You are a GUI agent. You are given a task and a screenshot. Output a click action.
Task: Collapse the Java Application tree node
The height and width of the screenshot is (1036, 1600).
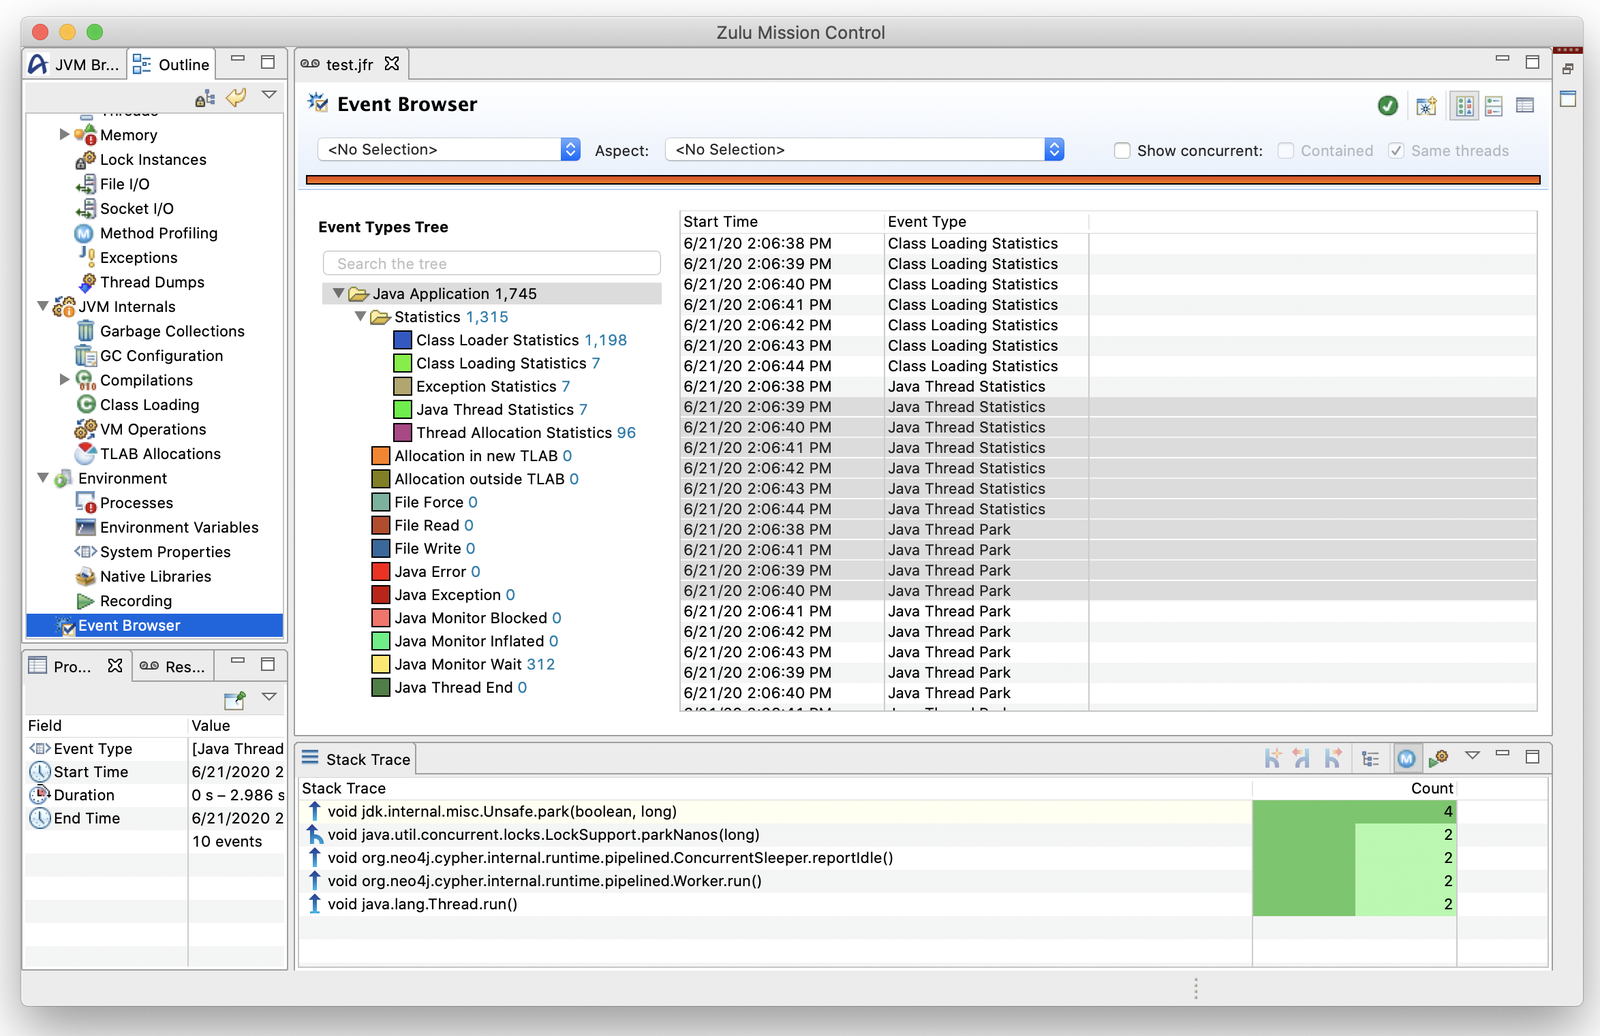click(x=338, y=293)
